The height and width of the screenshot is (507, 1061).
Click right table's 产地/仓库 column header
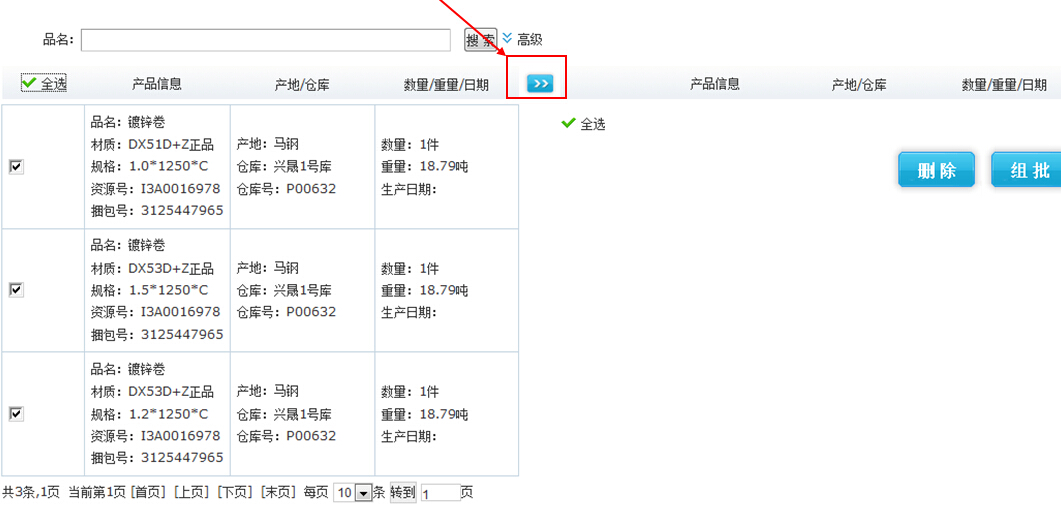(859, 84)
